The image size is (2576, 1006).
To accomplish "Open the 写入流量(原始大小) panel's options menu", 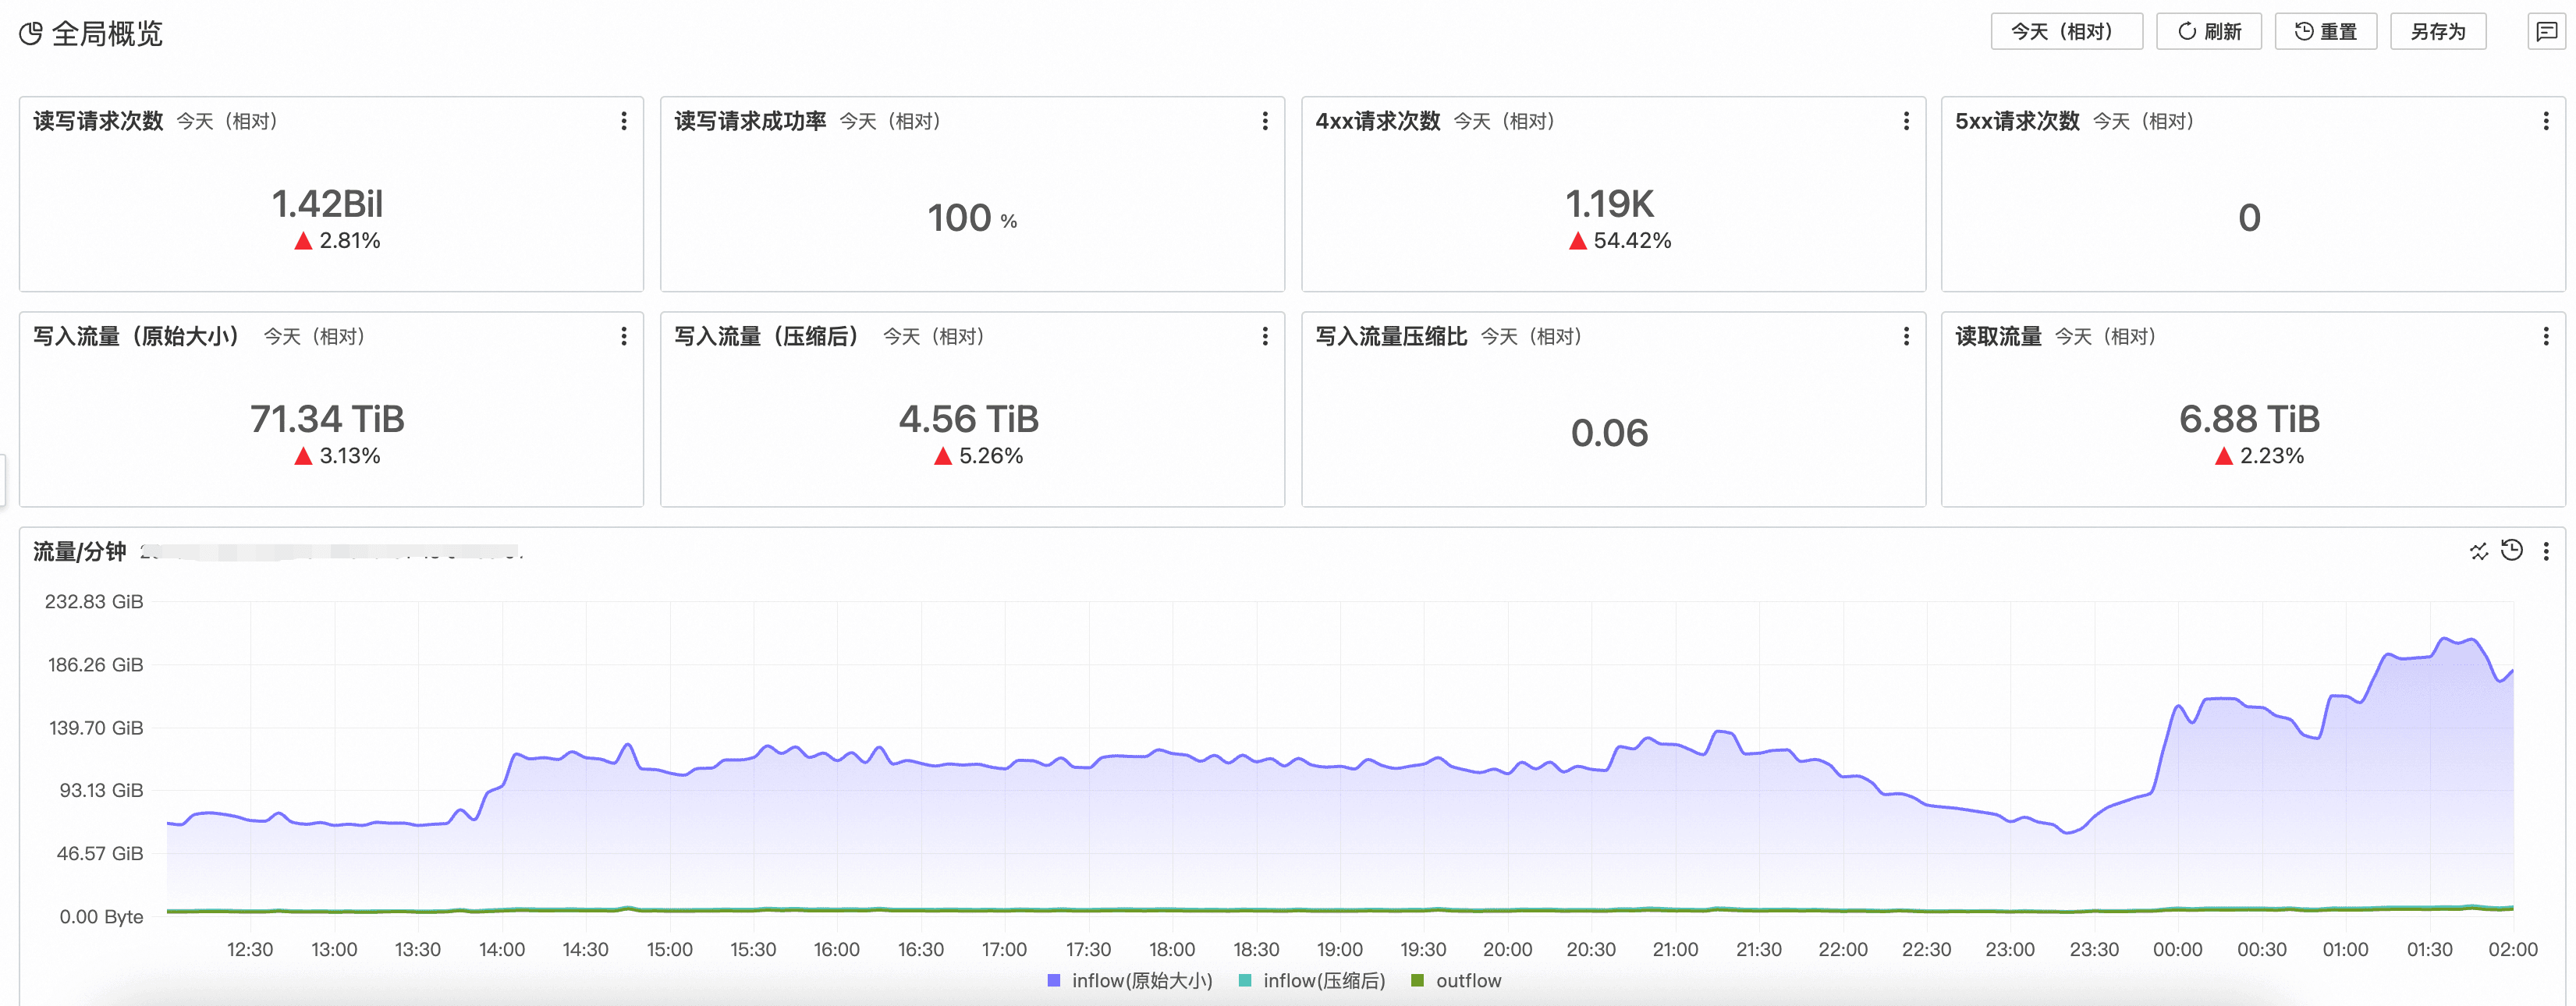I will pos(624,336).
